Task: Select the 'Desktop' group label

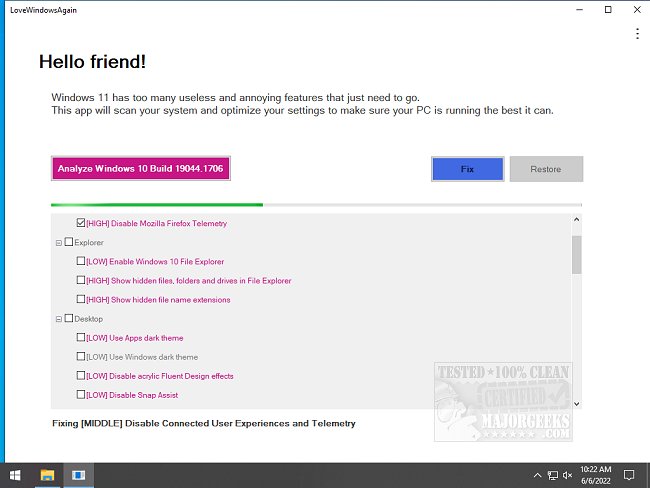Action: coord(89,319)
